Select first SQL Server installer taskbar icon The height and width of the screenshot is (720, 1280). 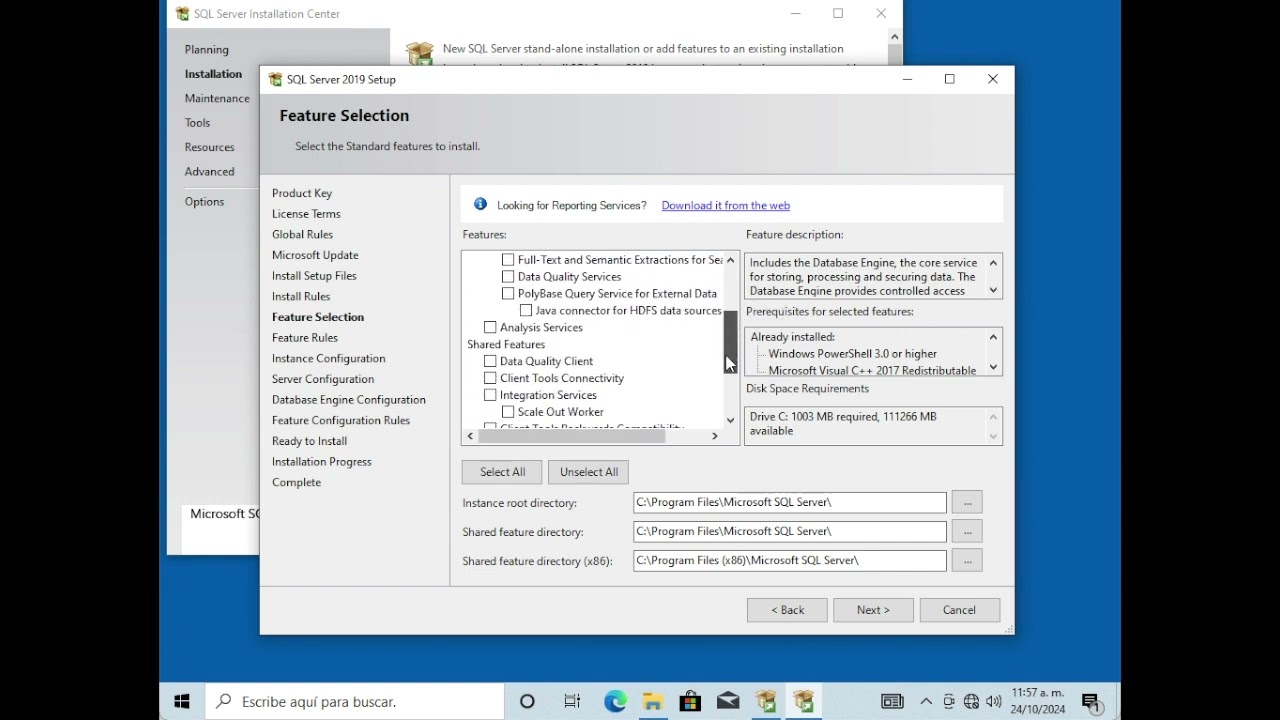(x=766, y=702)
